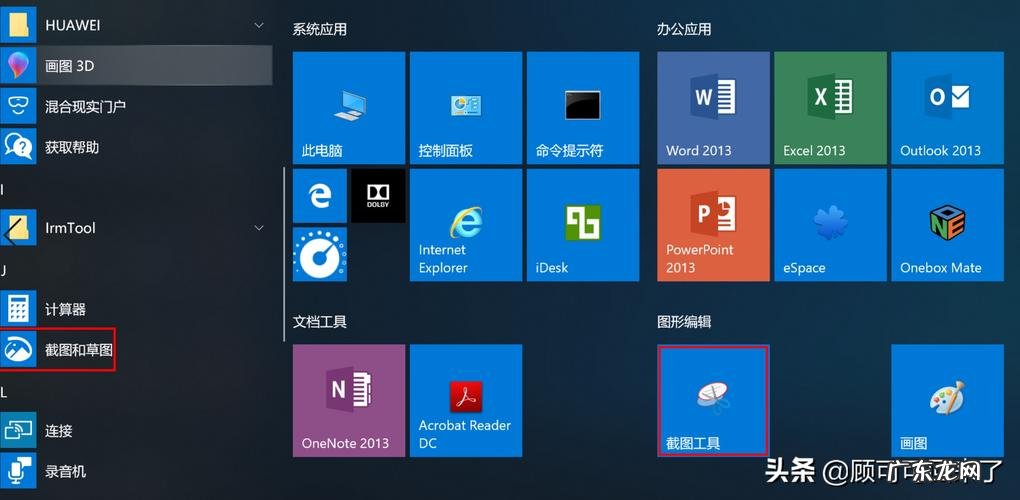
Task: Click the 系统应用 group title
Action: click(x=319, y=29)
